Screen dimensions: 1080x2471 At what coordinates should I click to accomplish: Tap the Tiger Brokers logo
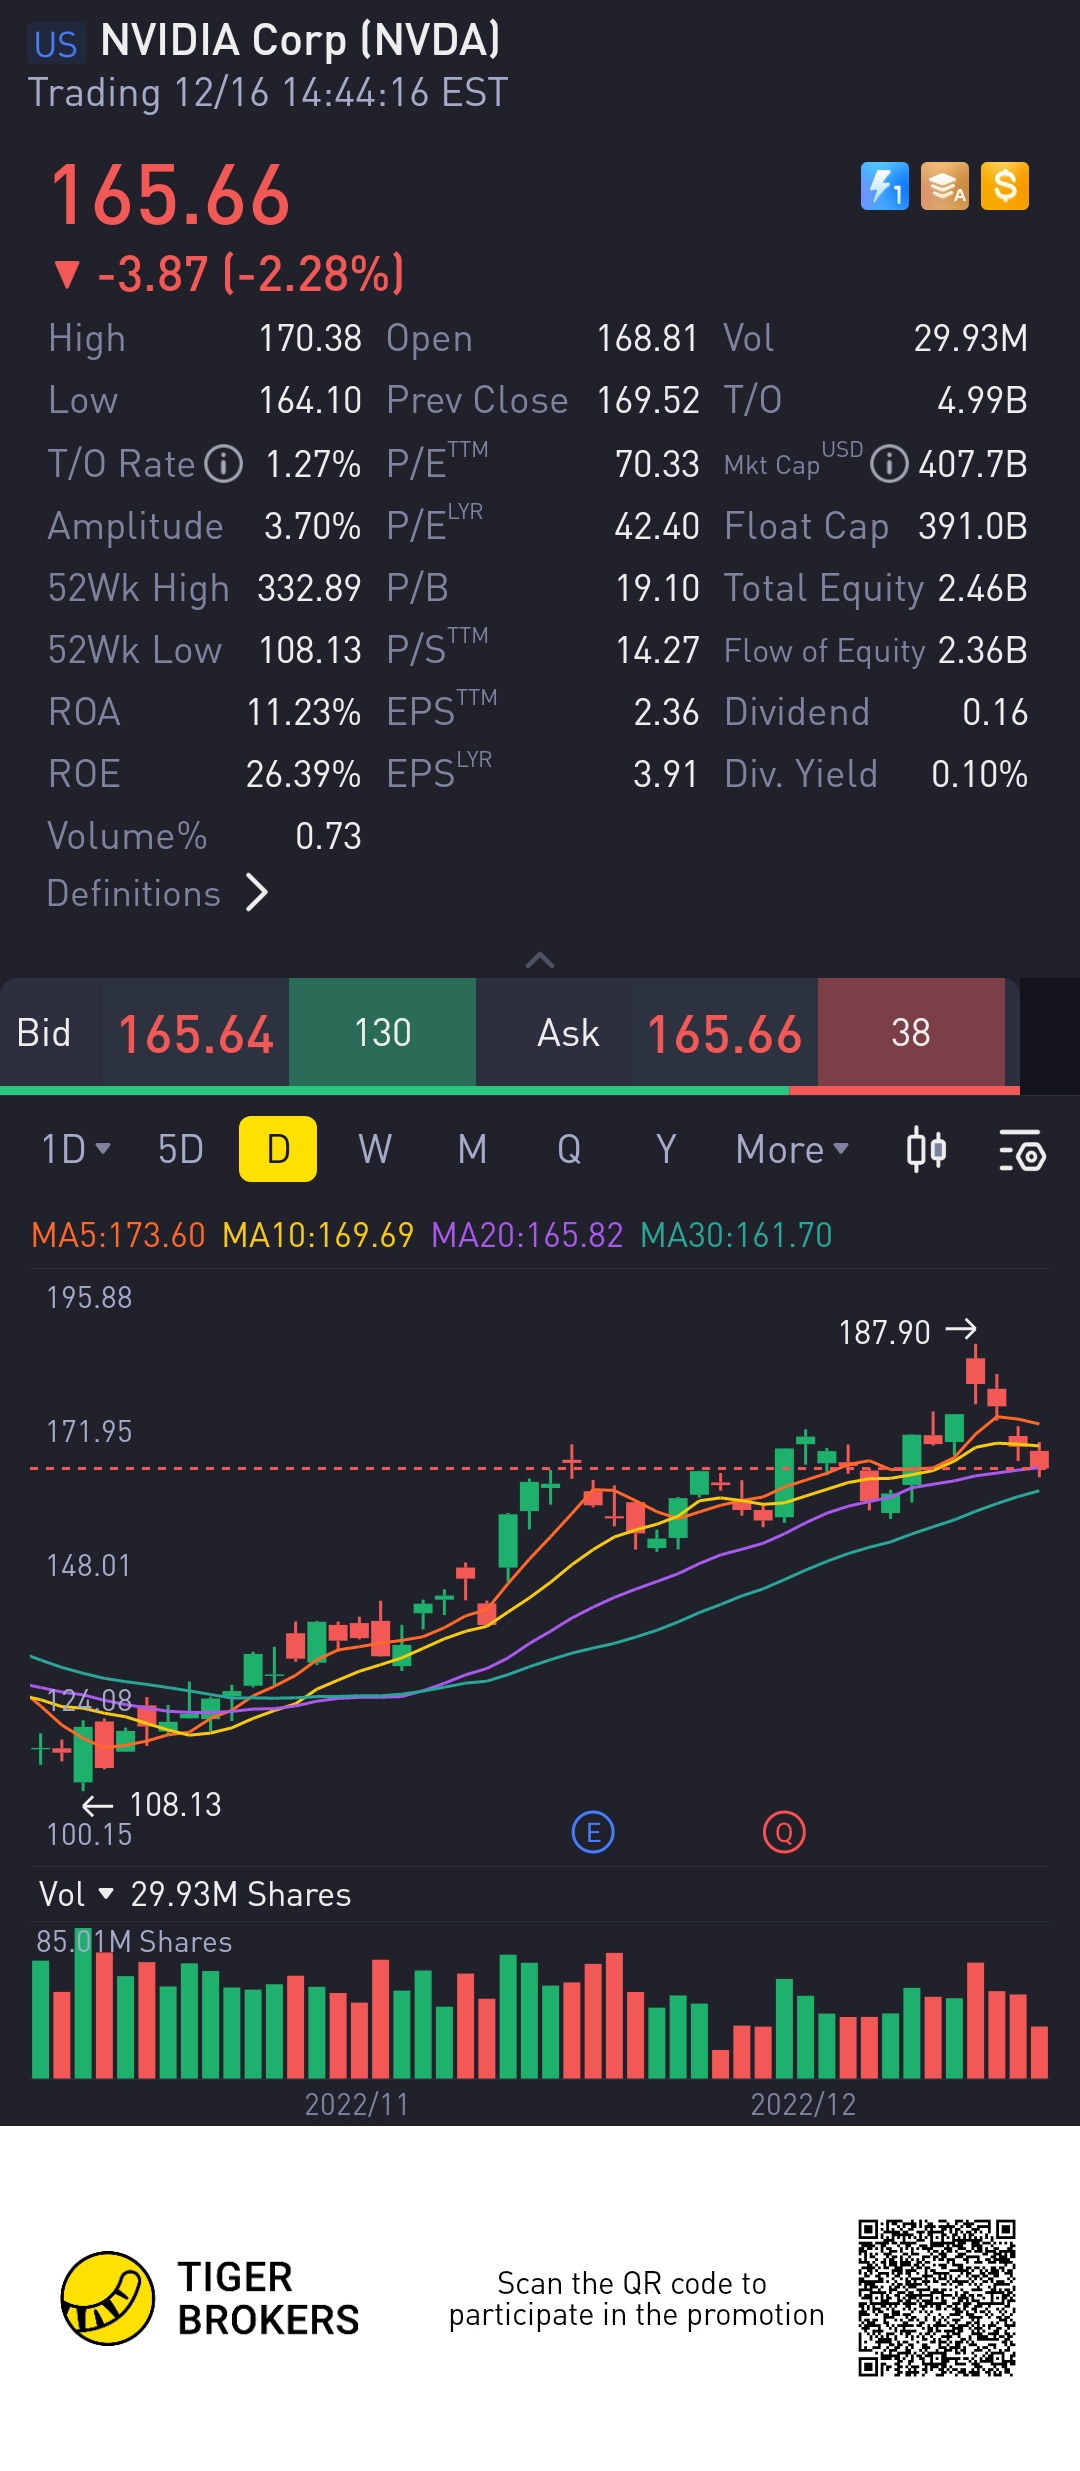(210, 2298)
